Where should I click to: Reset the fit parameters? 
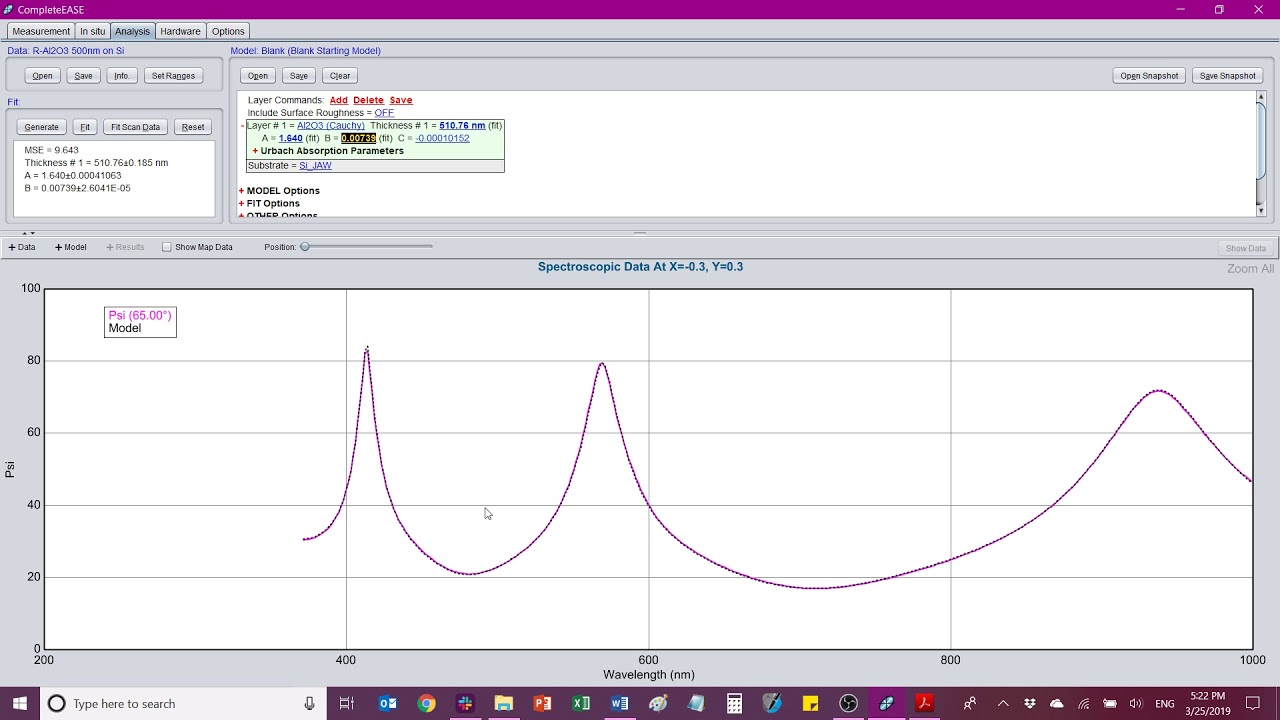pos(193,127)
